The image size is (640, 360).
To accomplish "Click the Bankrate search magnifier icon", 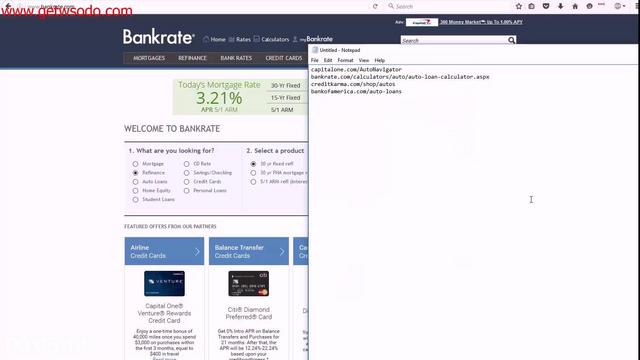I will pos(511,40).
